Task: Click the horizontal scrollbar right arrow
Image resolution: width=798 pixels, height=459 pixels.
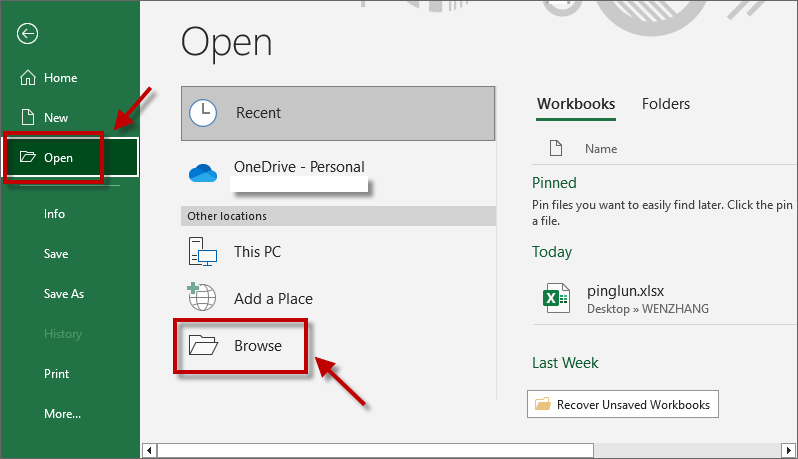Action: pos(788,450)
